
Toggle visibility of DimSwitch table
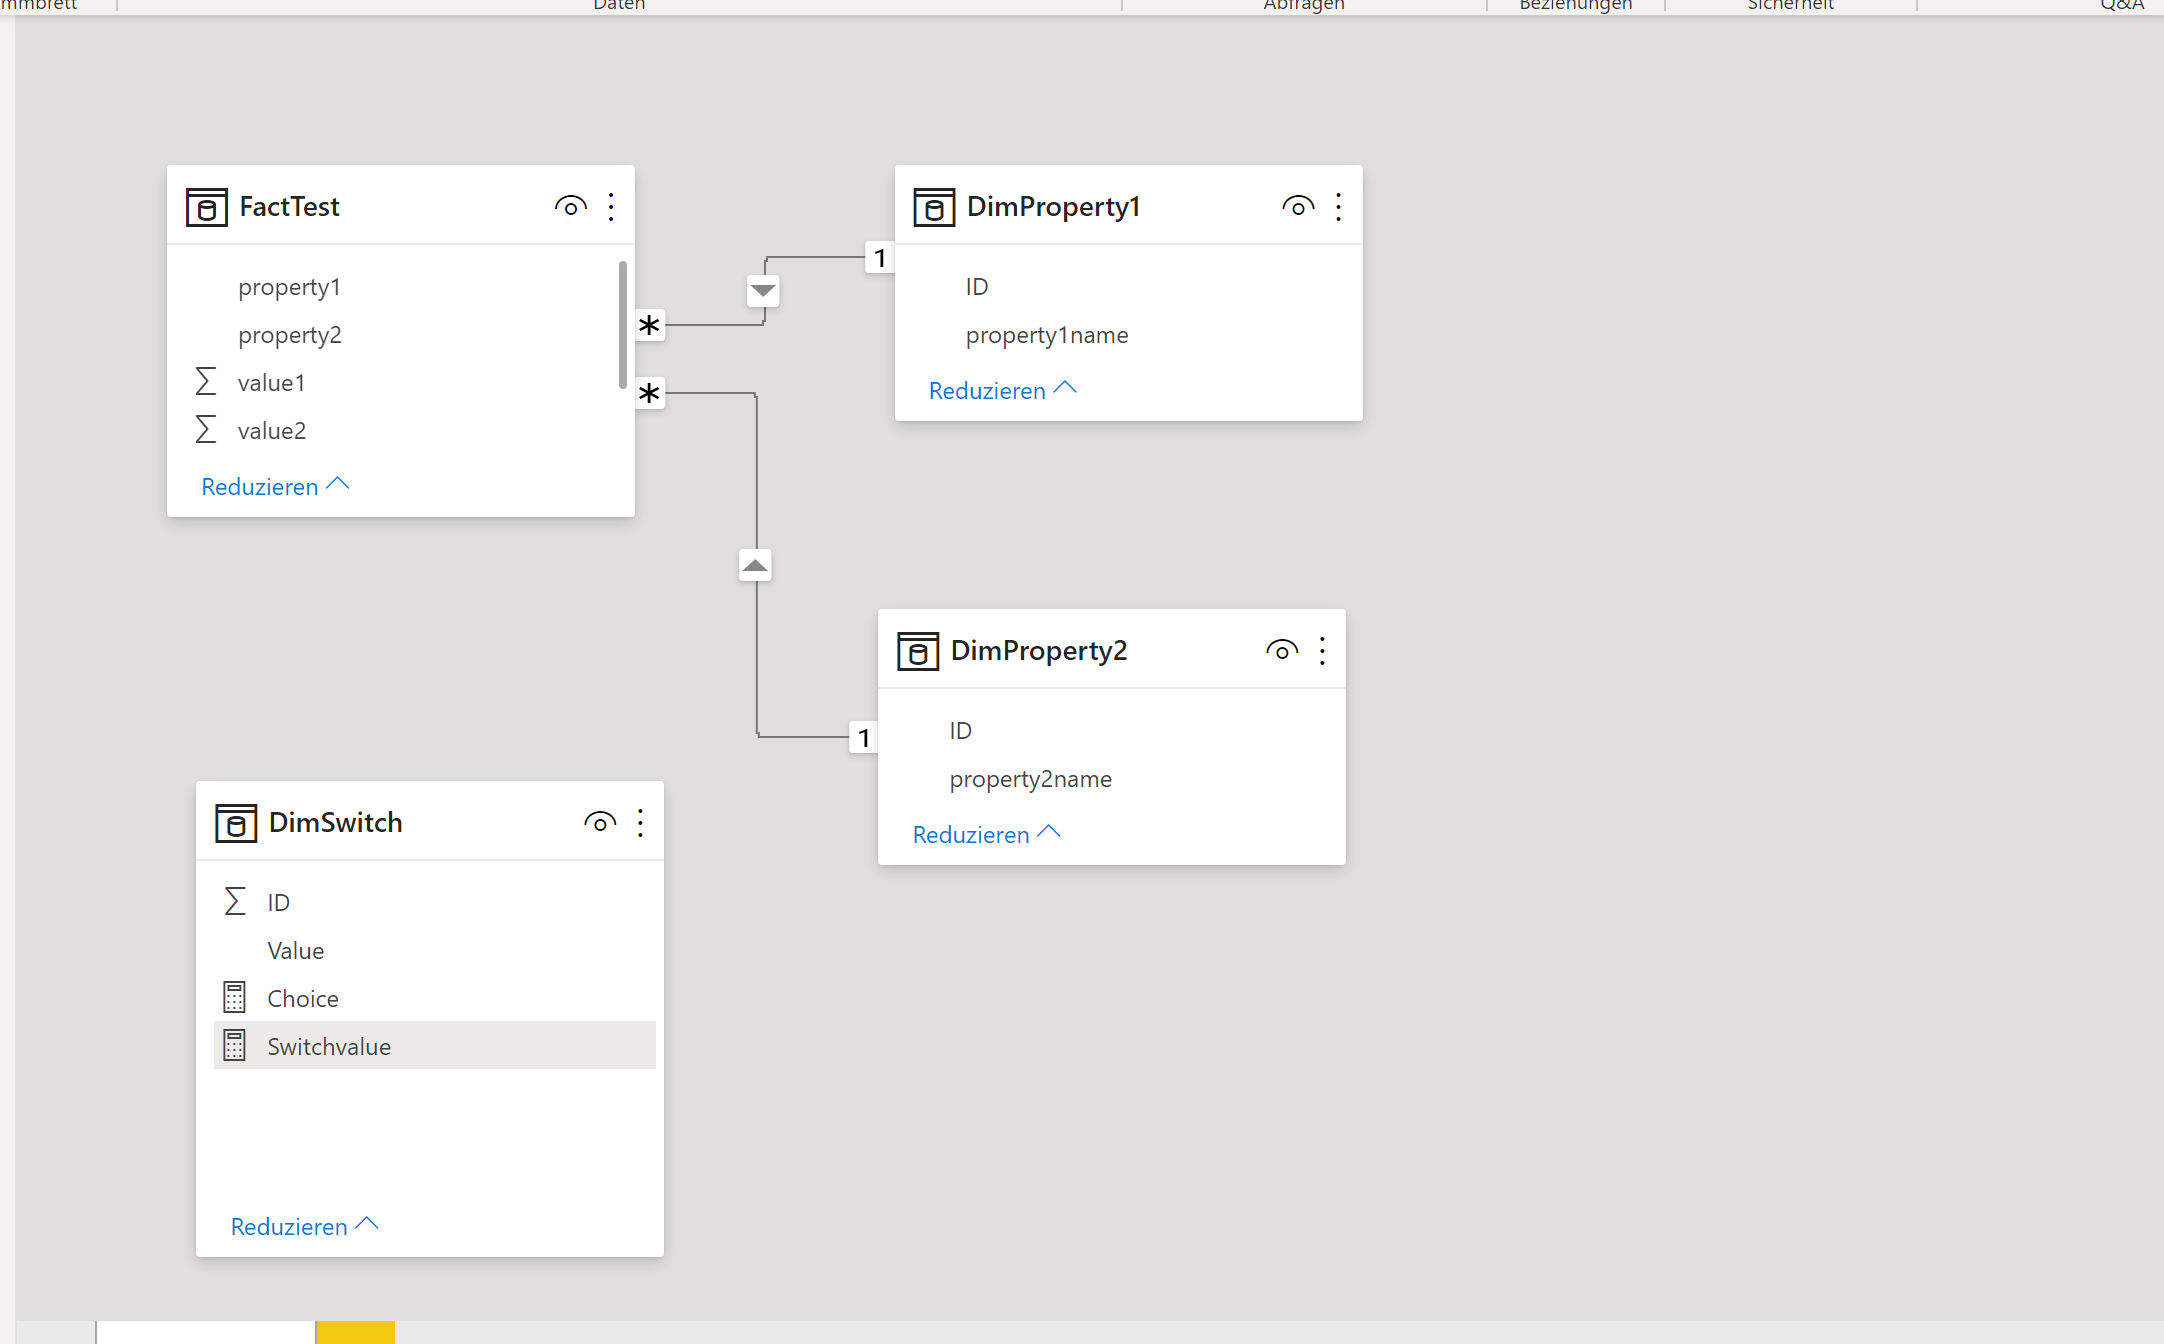pos(600,823)
